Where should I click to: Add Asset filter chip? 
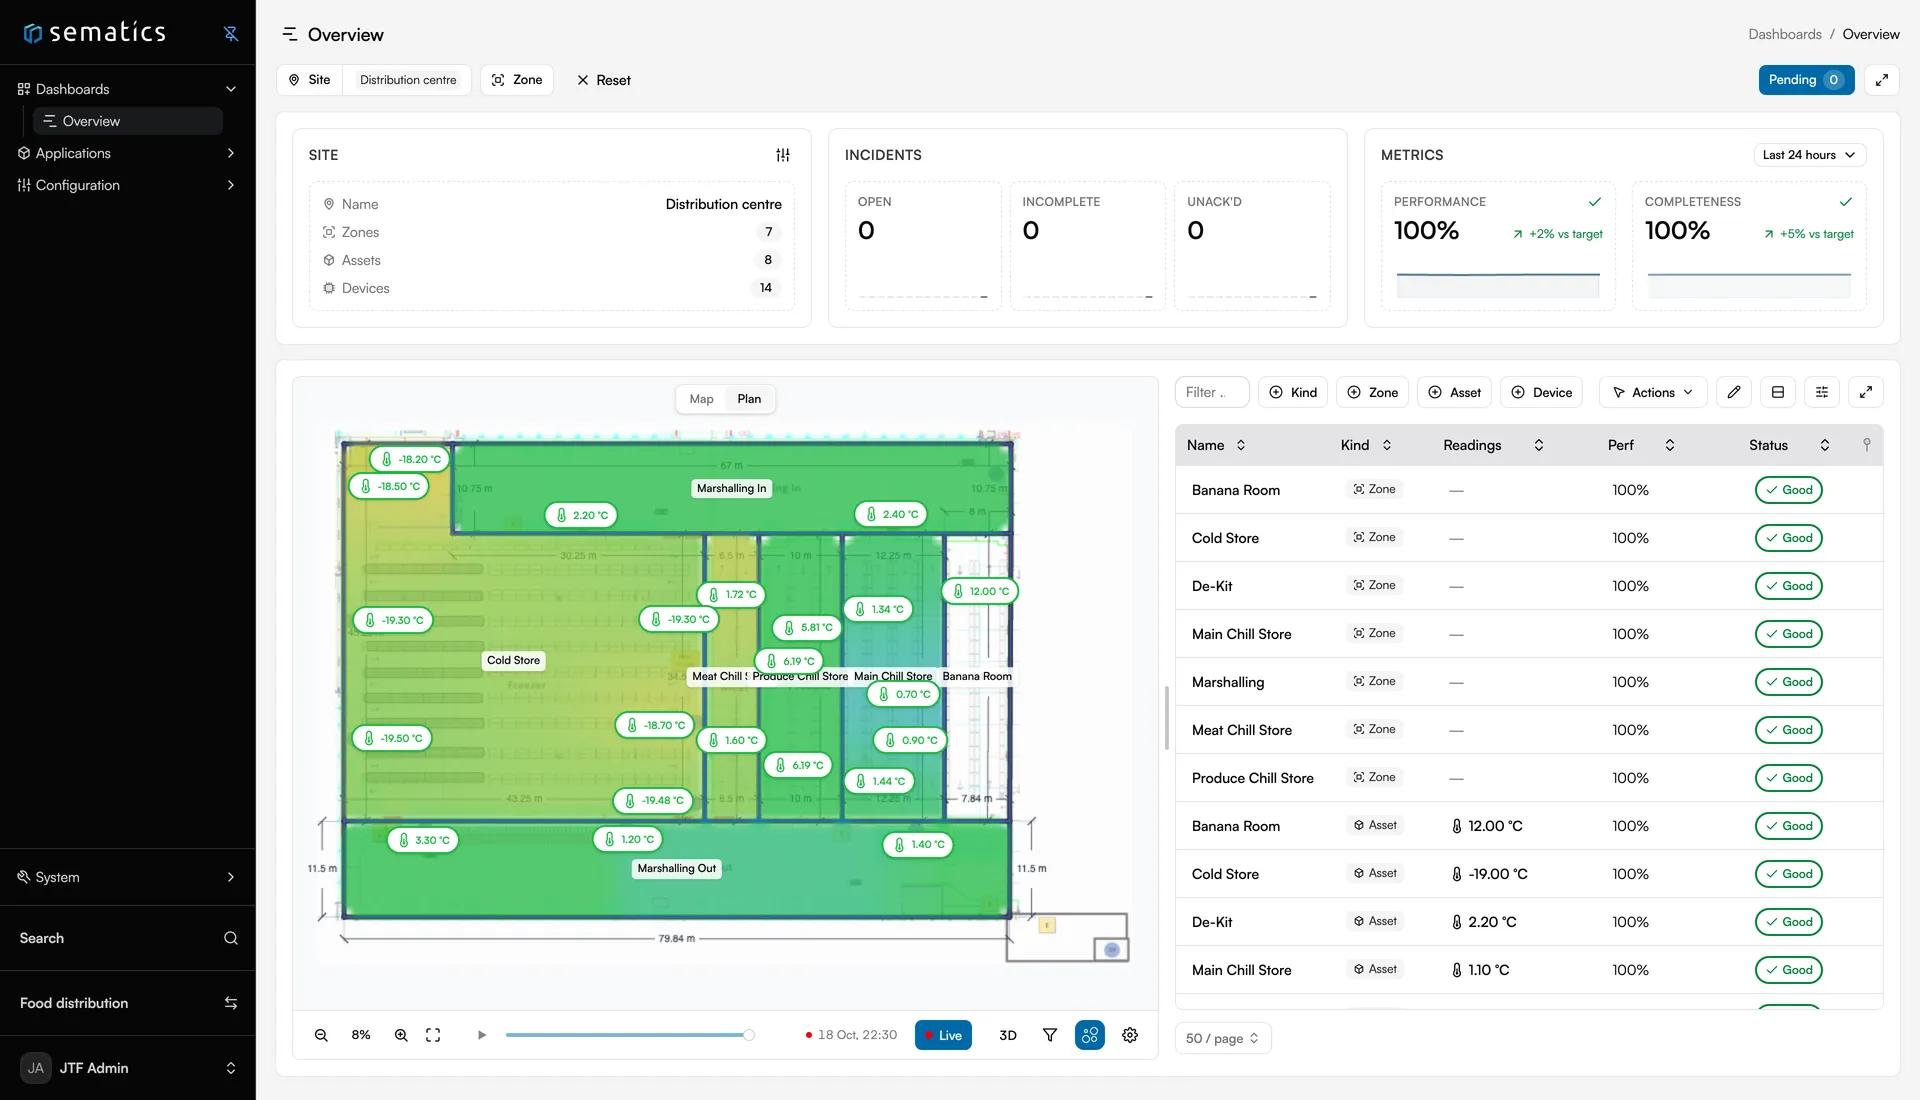pyautogui.click(x=1454, y=392)
